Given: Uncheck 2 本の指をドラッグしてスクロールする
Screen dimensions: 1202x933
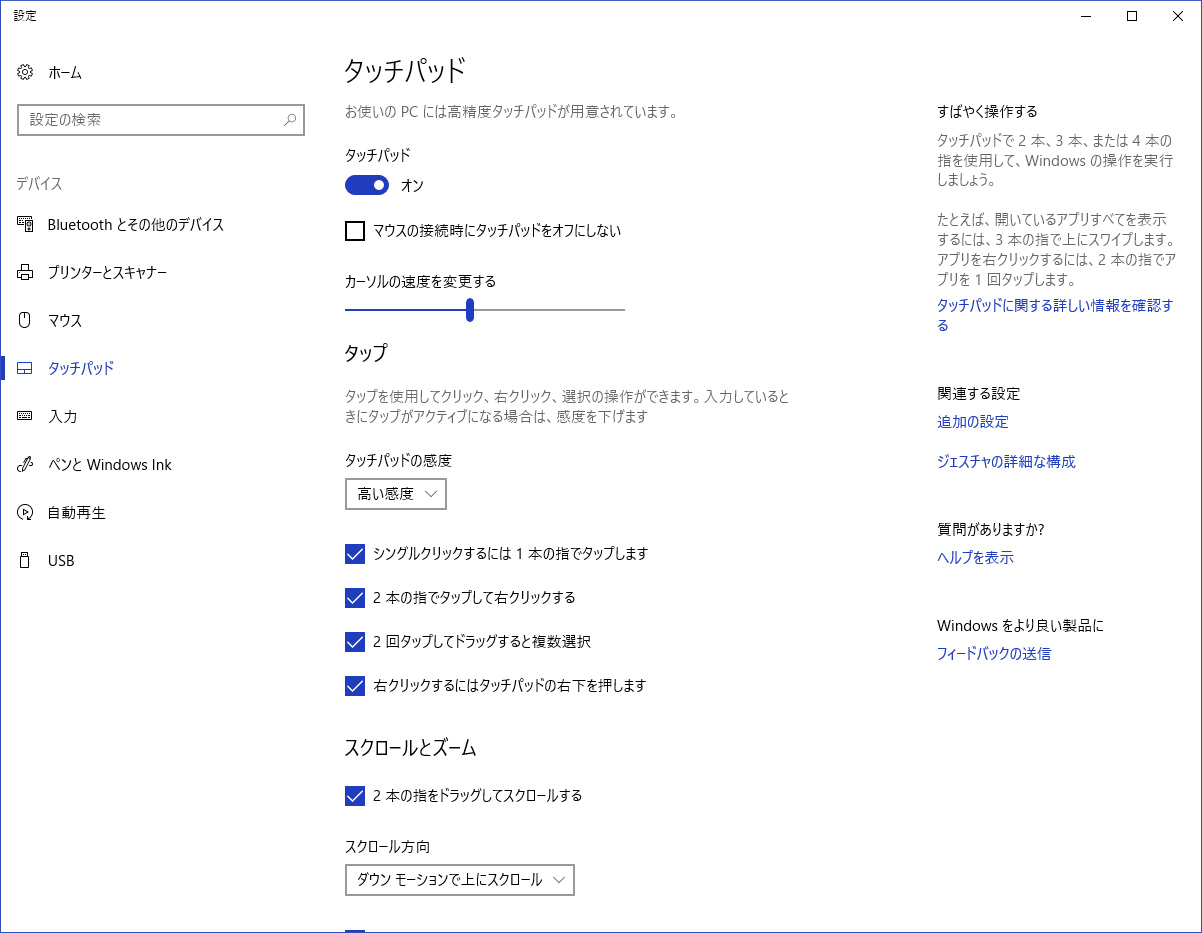Looking at the screenshot, I should pos(355,795).
